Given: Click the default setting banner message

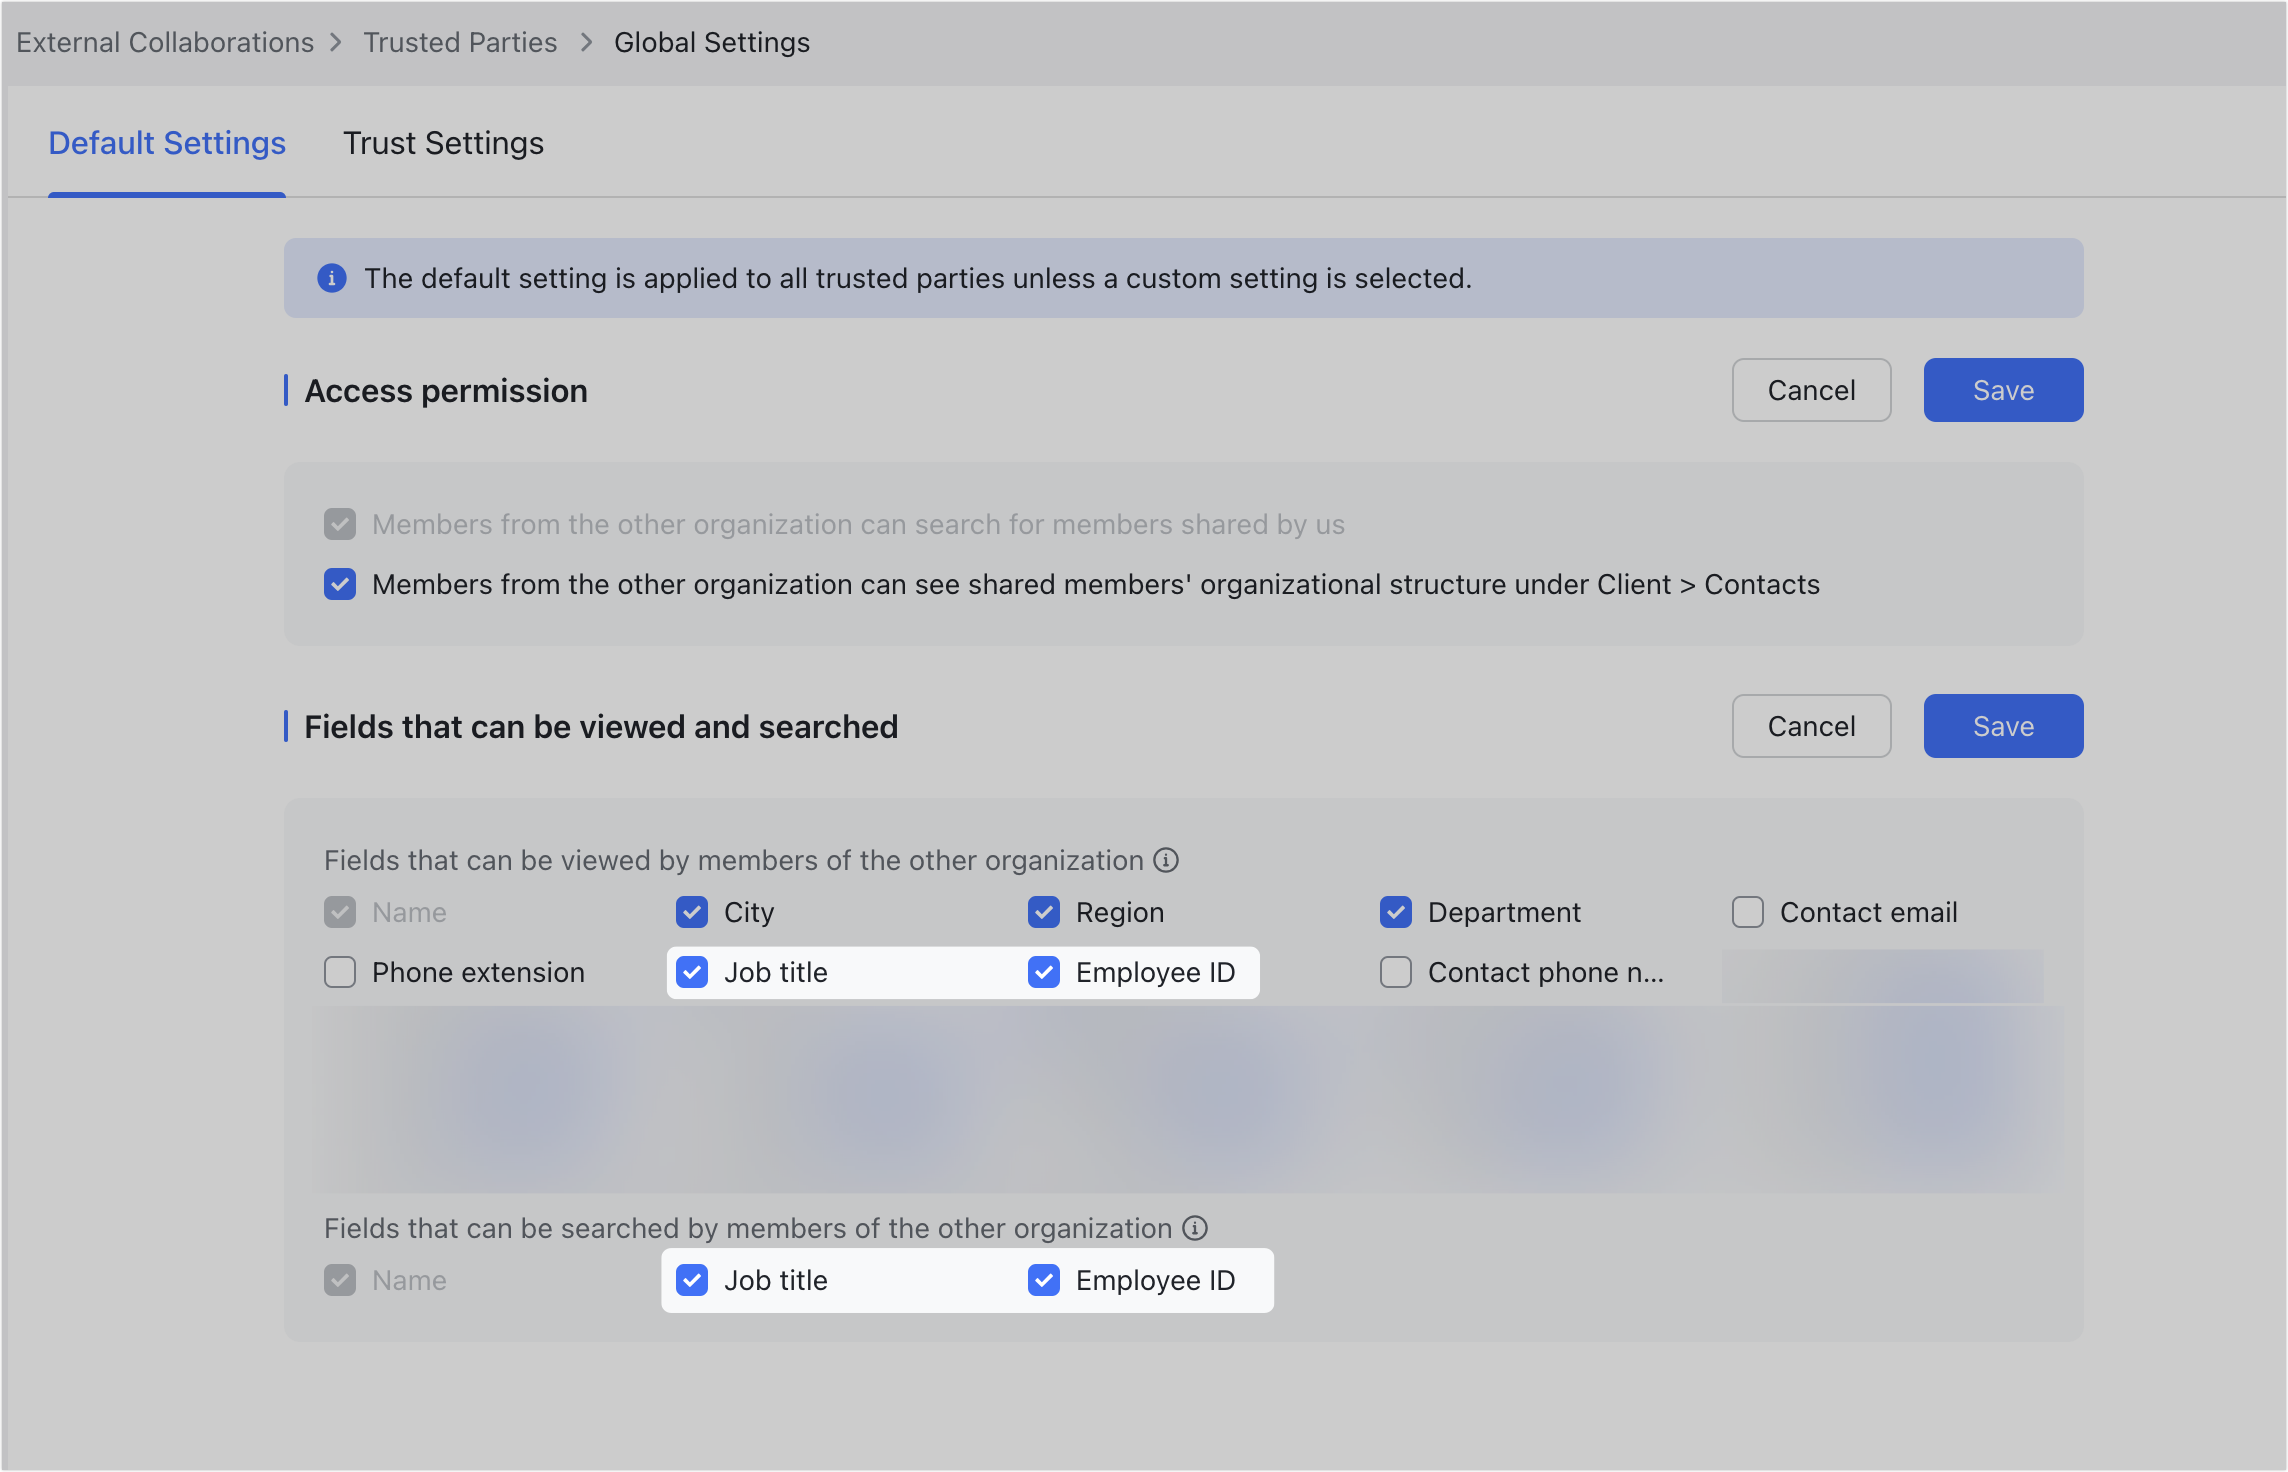Looking at the screenshot, I should 918,278.
